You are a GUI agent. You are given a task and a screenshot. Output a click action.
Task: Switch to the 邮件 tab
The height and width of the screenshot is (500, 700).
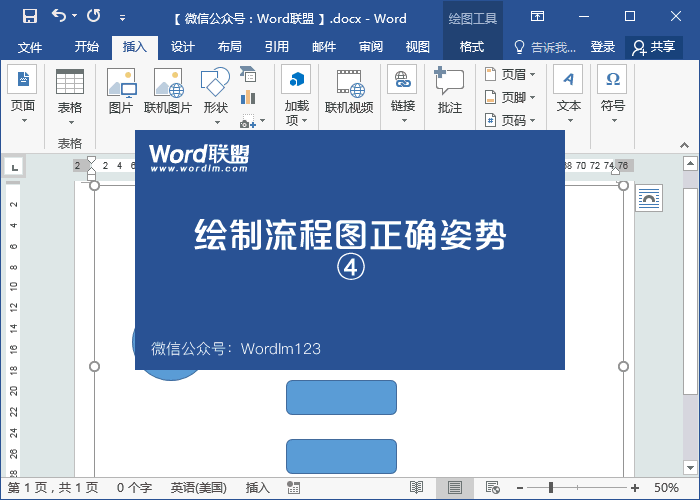point(324,47)
